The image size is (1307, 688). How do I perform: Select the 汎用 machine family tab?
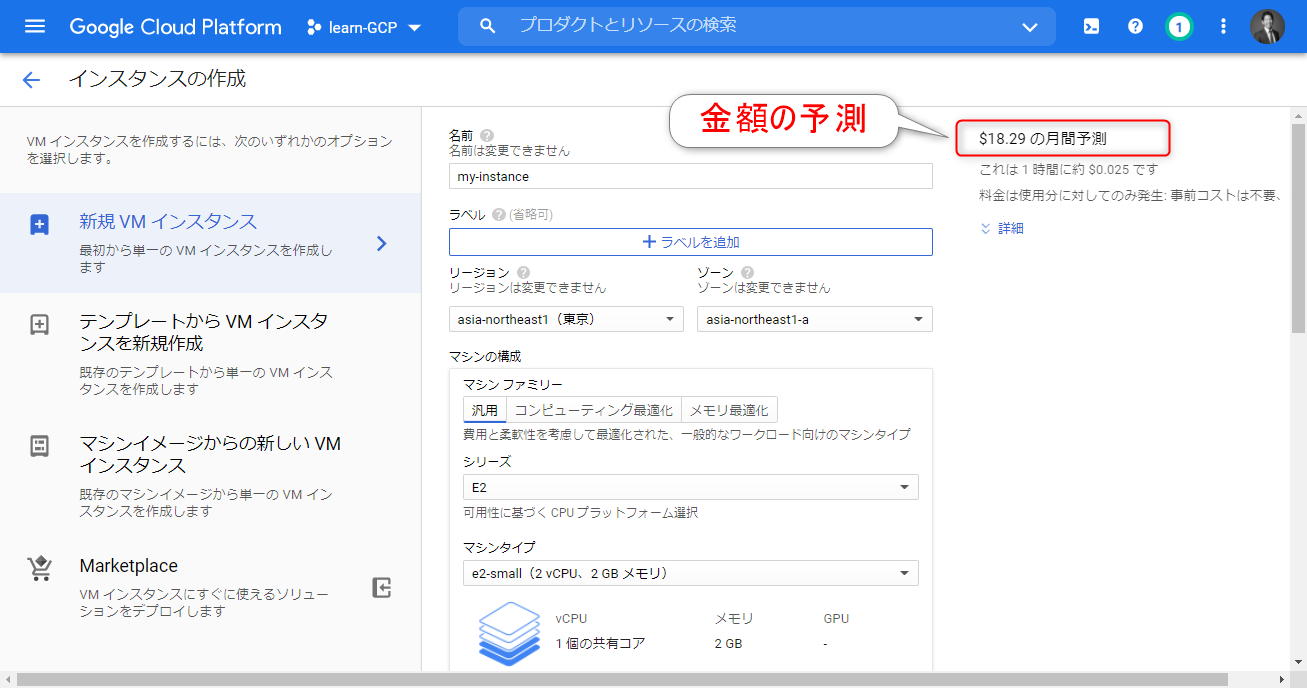485,410
